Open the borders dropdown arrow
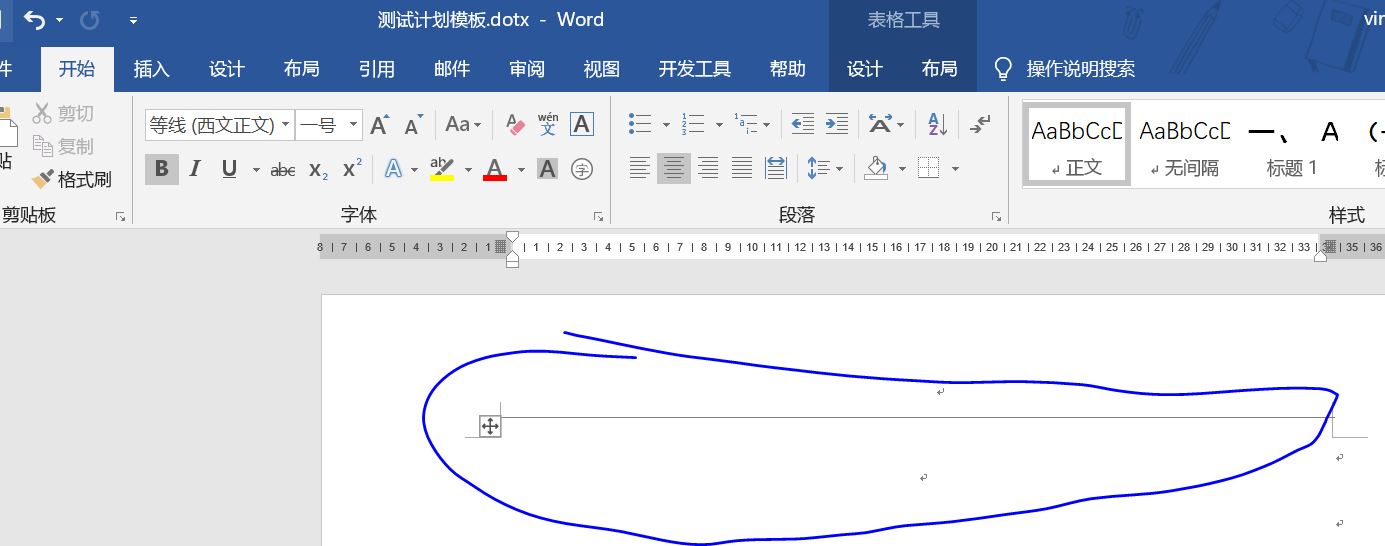Image resolution: width=1385 pixels, height=546 pixels. point(955,169)
